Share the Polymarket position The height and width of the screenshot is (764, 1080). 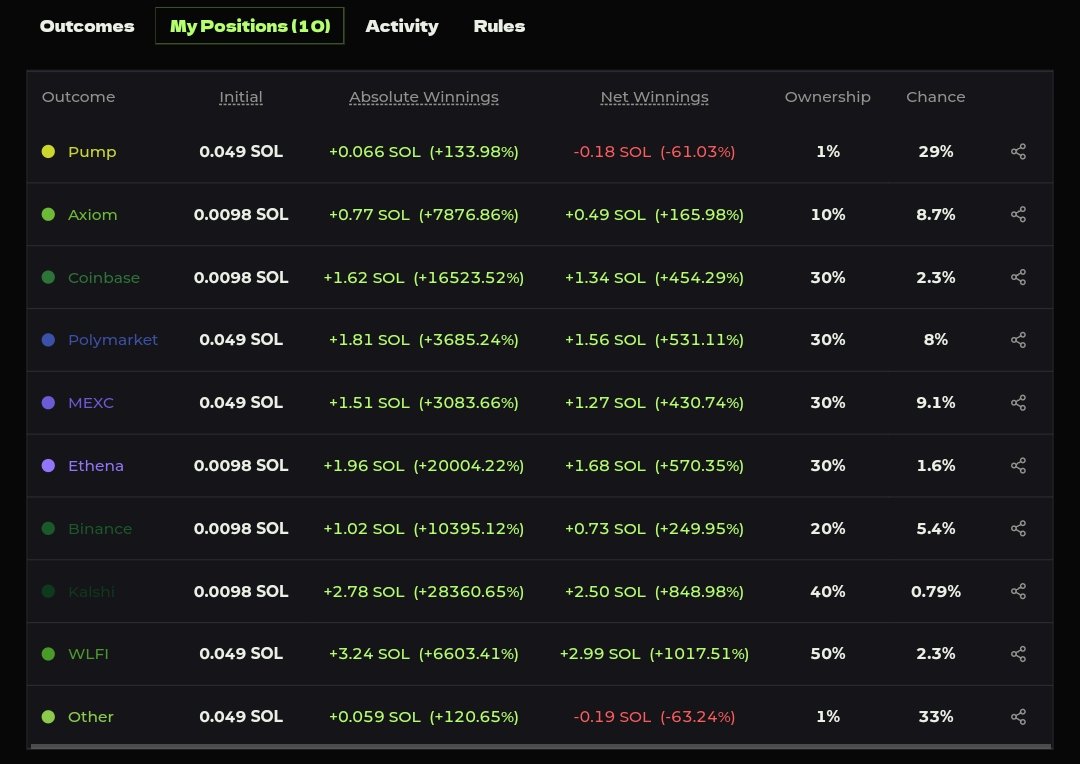(x=1018, y=340)
